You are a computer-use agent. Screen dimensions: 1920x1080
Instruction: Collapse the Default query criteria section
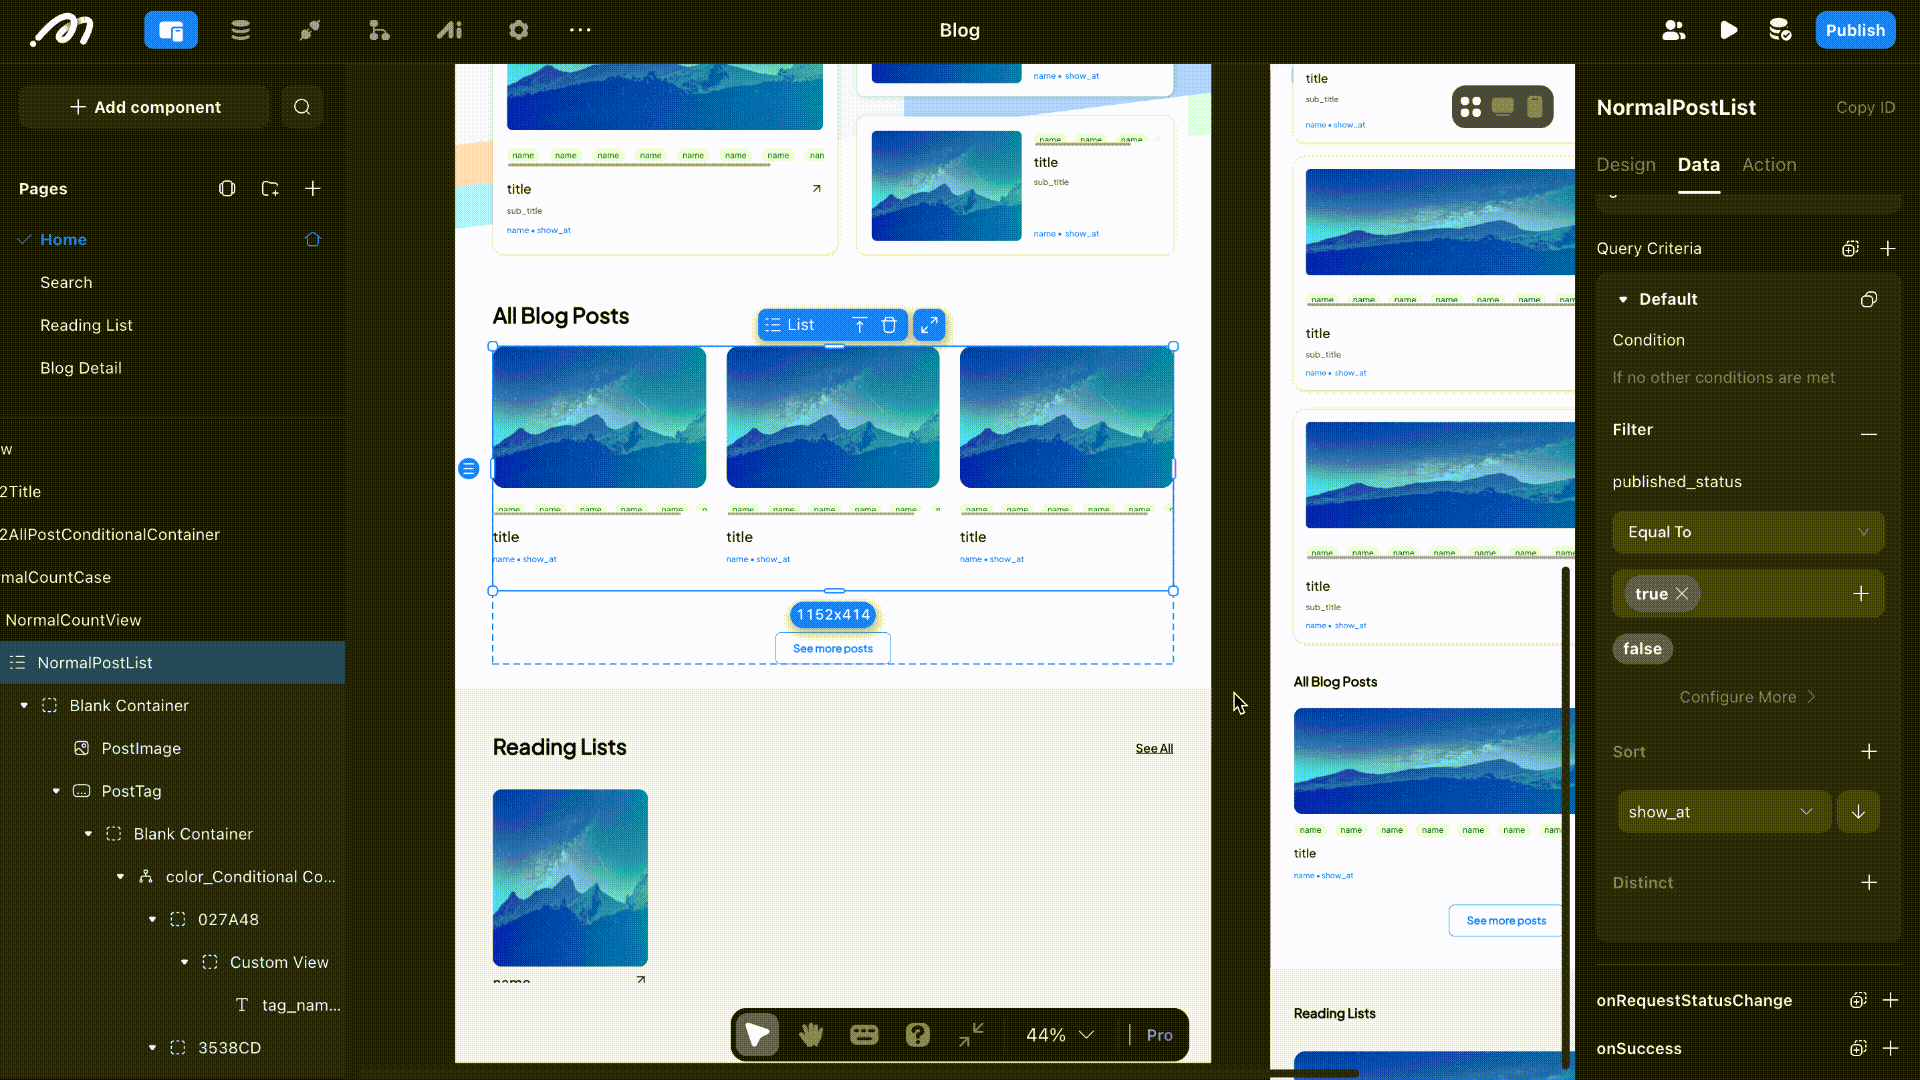pyautogui.click(x=1623, y=299)
